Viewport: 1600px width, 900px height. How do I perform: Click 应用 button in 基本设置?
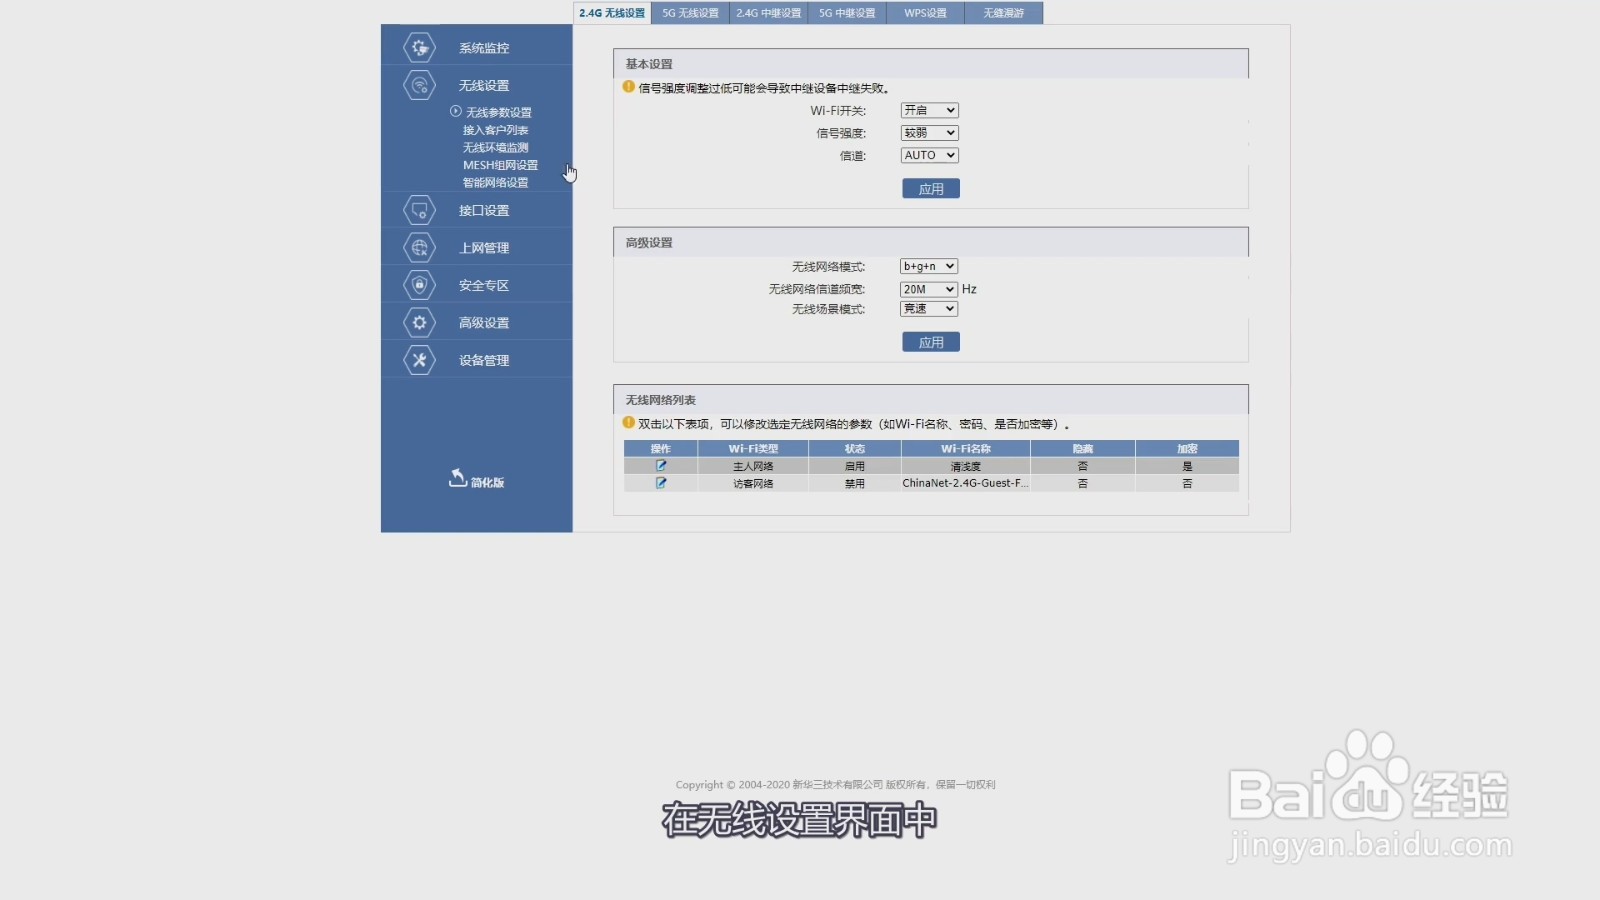pyautogui.click(x=931, y=188)
